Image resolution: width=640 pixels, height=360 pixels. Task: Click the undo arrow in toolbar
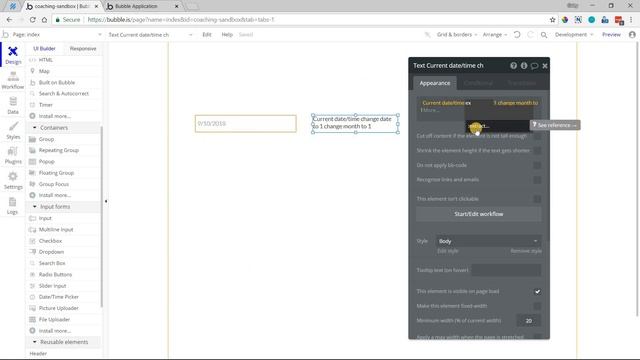tap(517, 35)
